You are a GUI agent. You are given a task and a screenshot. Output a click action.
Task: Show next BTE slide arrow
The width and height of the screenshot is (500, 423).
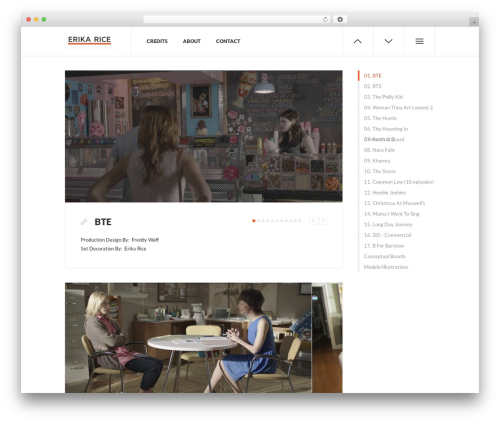point(323,221)
